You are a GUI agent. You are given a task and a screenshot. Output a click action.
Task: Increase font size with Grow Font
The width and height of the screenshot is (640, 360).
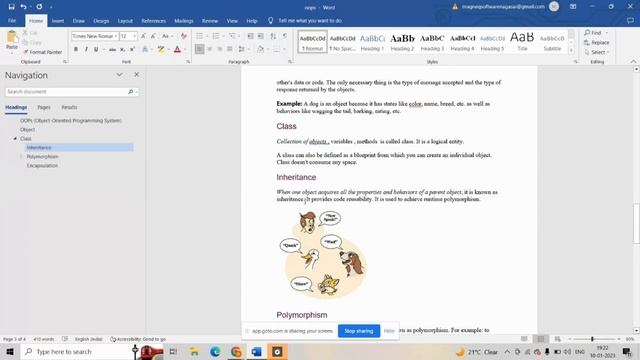pos(143,36)
